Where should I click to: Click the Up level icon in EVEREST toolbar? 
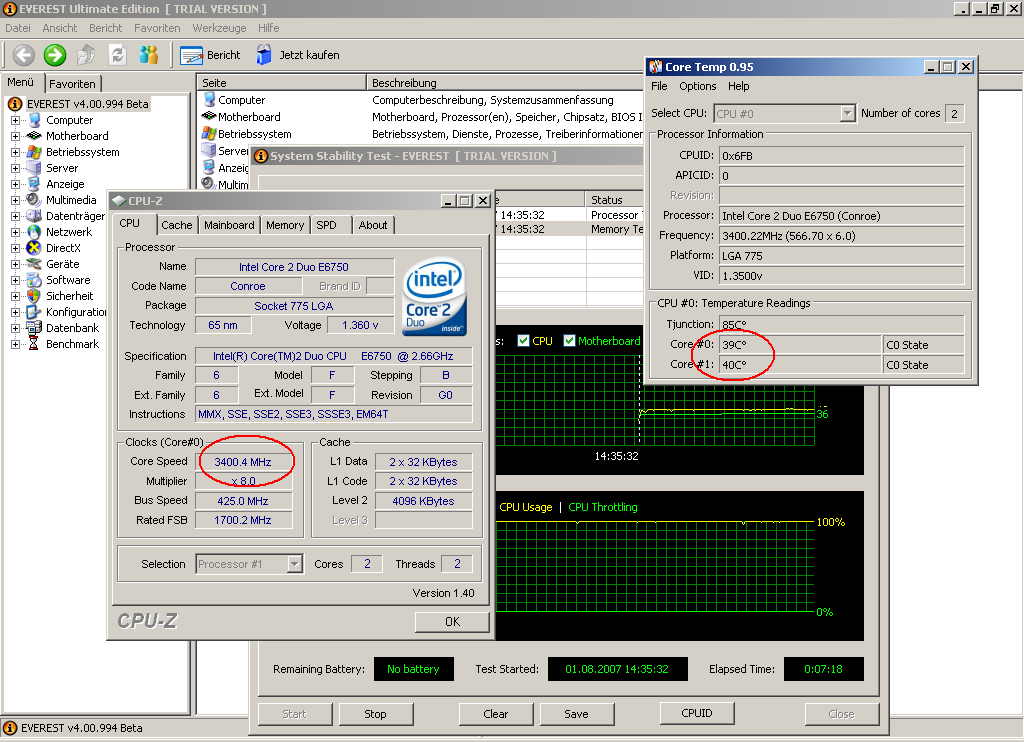coord(86,55)
